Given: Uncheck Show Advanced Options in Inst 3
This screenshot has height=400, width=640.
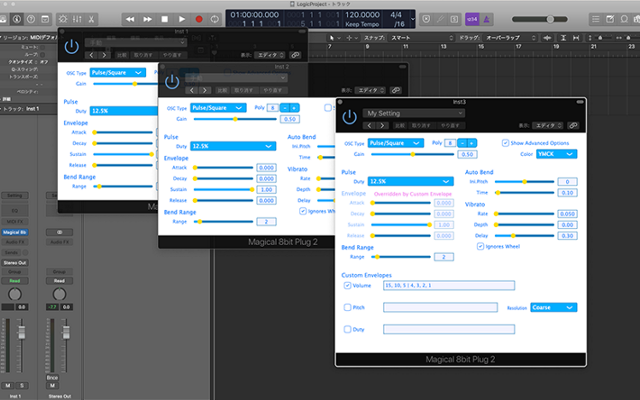Looking at the screenshot, I should tap(505, 143).
